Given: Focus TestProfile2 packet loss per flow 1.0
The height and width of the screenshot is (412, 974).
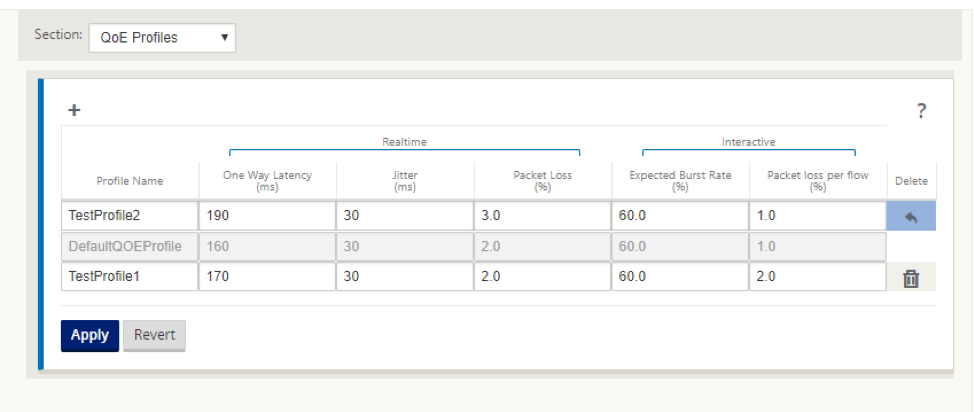Looking at the screenshot, I should click(x=817, y=216).
